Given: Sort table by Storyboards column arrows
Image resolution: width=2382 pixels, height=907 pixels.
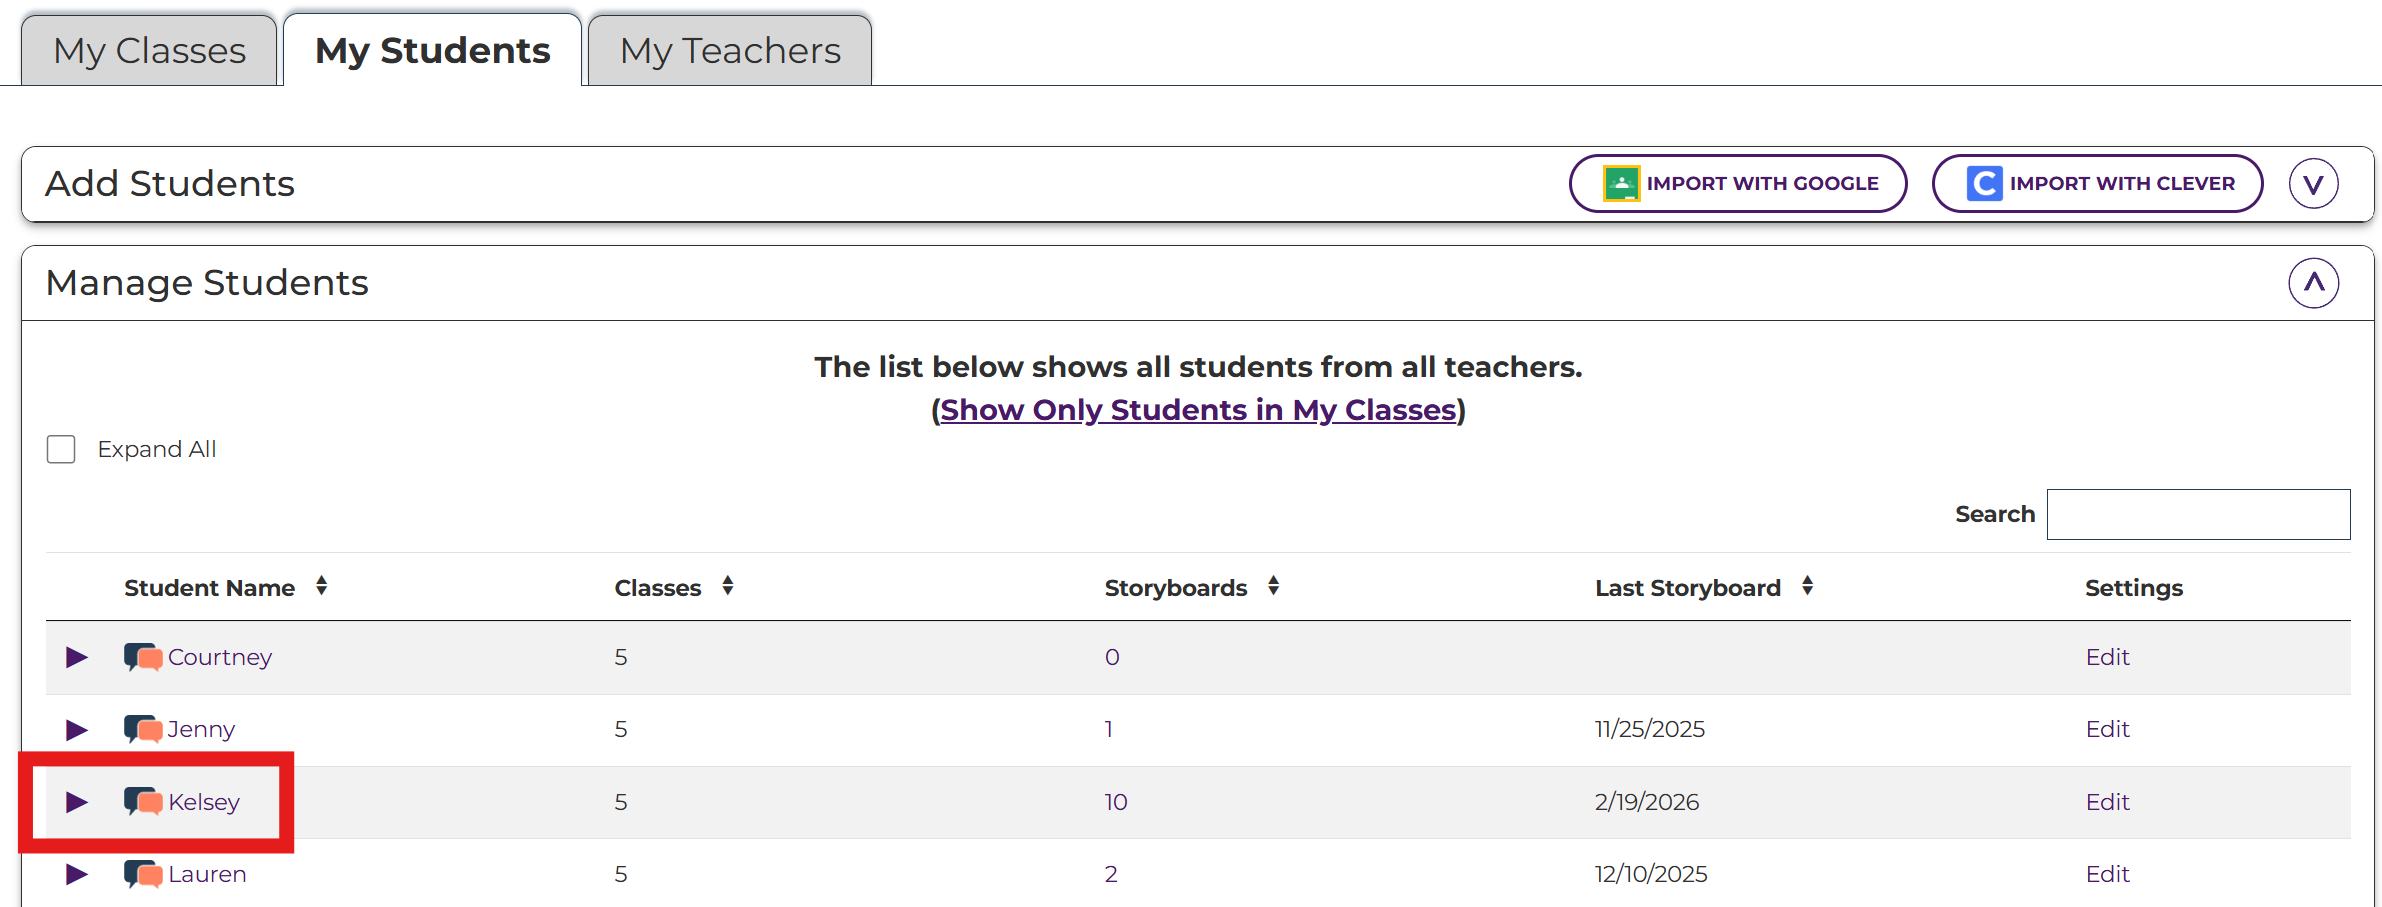Looking at the screenshot, I should (x=1273, y=587).
